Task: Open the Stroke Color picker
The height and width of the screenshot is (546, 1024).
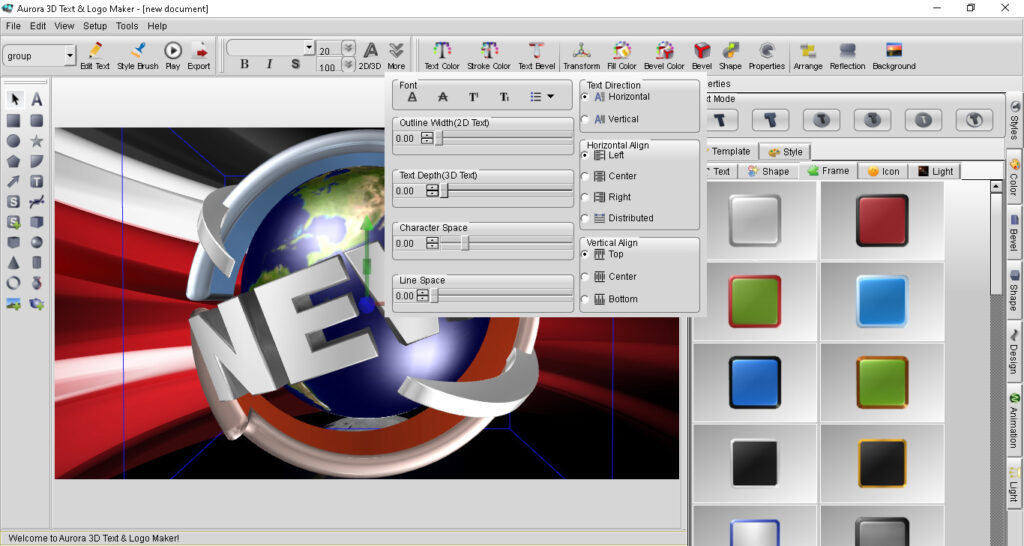Action: [488, 56]
